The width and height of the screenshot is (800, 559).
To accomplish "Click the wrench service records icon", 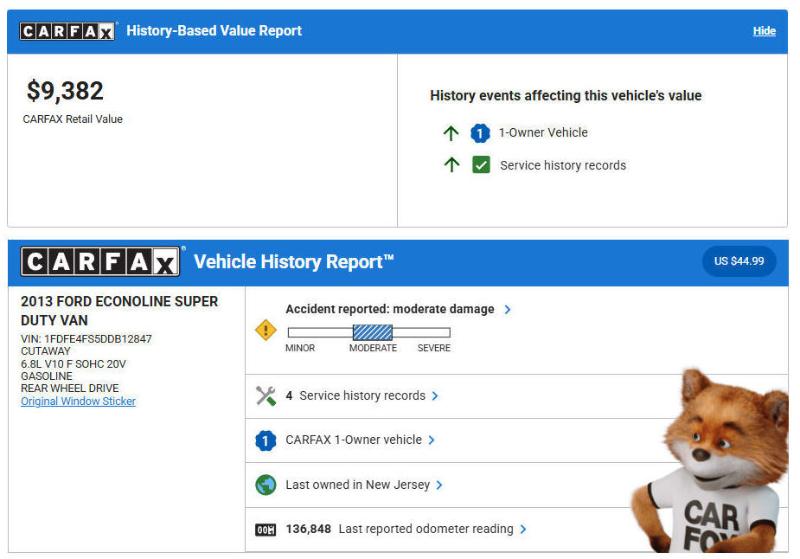I will pyautogui.click(x=266, y=396).
